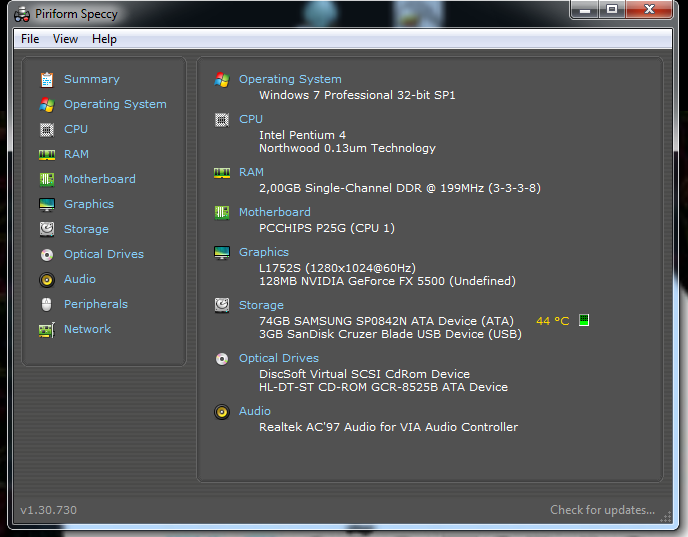This screenshot has height=537, width=688.
Task: Click Audio speaker icon in summary panel
Action: [x=222, y=412]
